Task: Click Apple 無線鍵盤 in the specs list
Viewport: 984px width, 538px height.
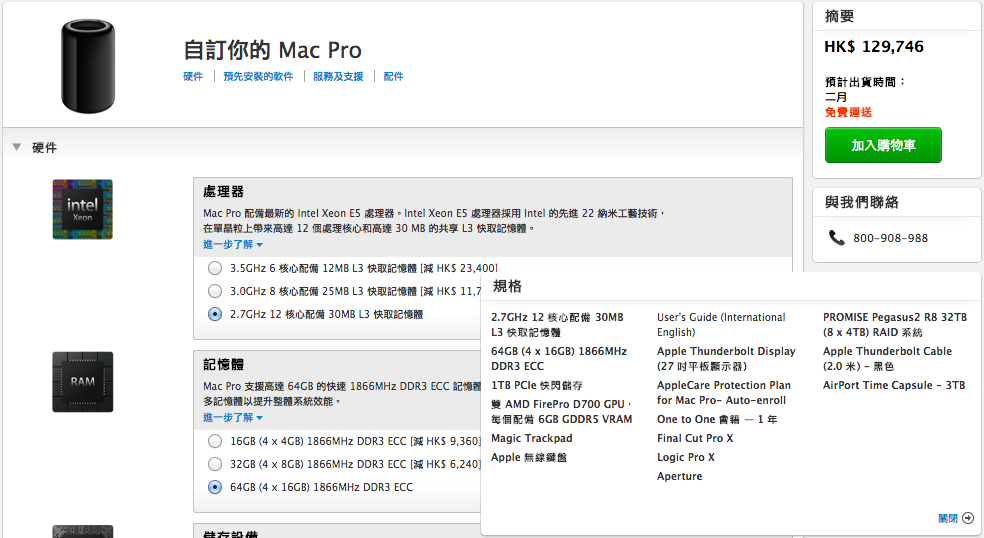Action: pyautogui.click(x=529, y=457)
